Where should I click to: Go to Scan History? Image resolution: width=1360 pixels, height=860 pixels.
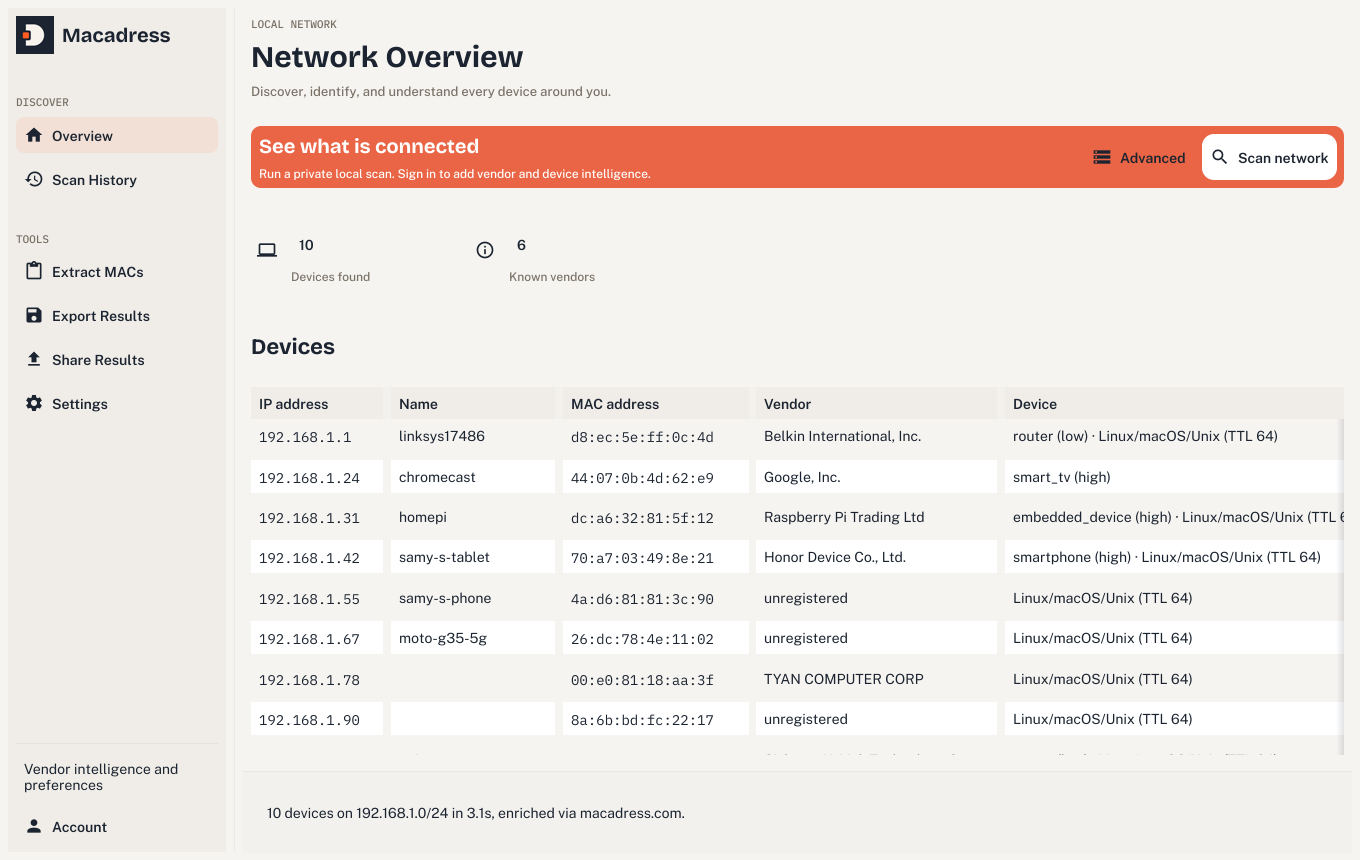pos(117,180)
